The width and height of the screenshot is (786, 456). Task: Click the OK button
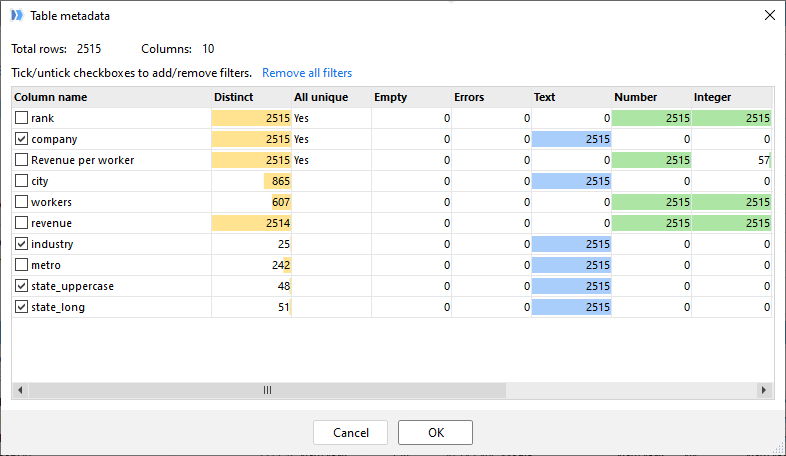(435, 432)
